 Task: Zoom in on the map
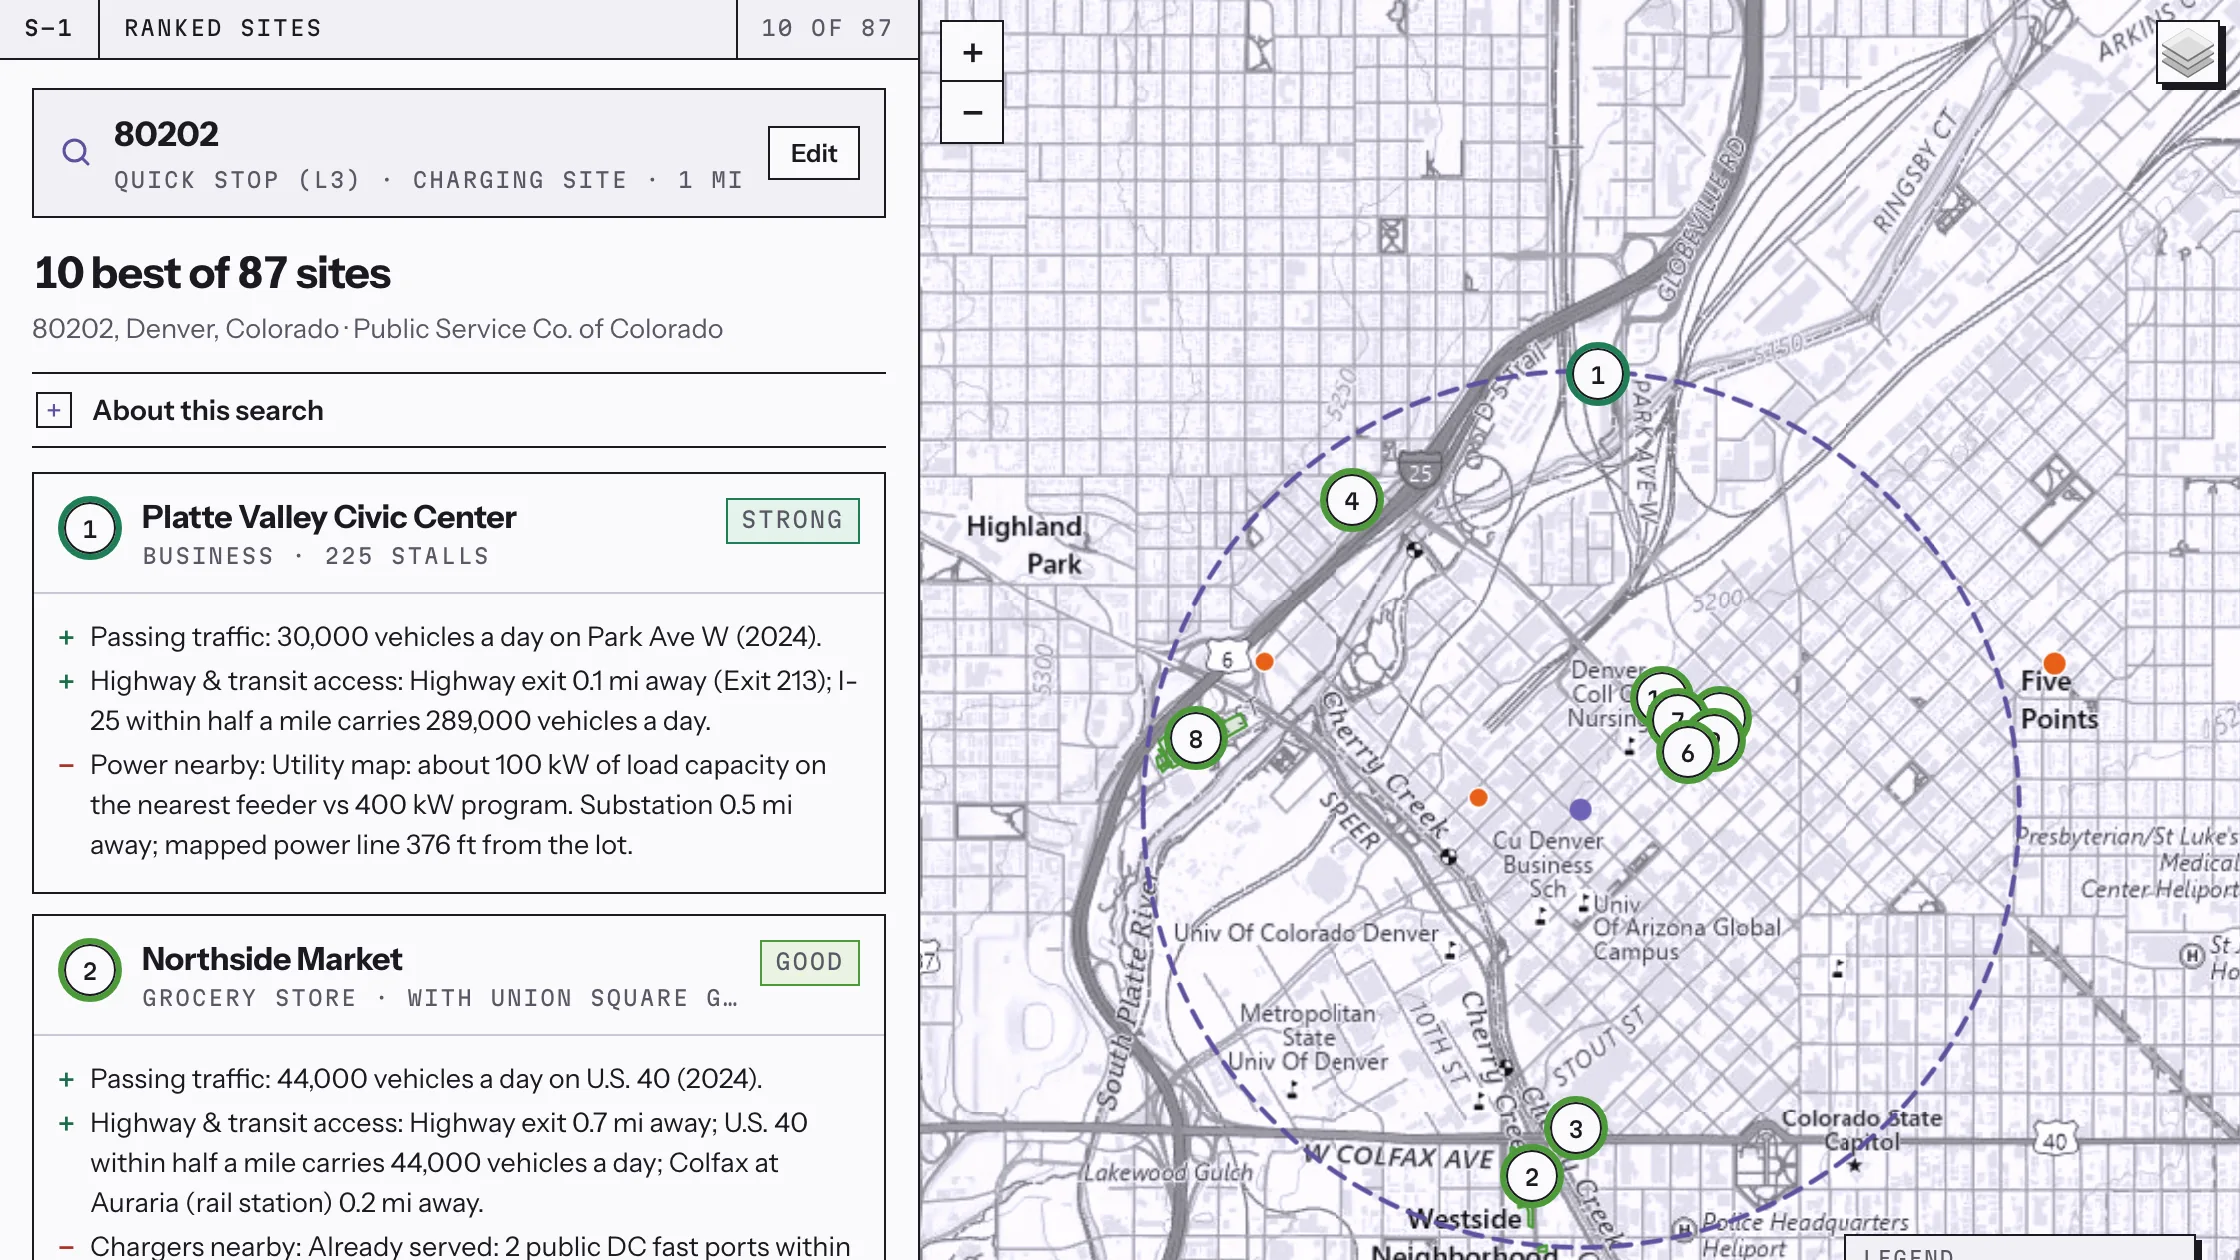(x=972, y=52)
